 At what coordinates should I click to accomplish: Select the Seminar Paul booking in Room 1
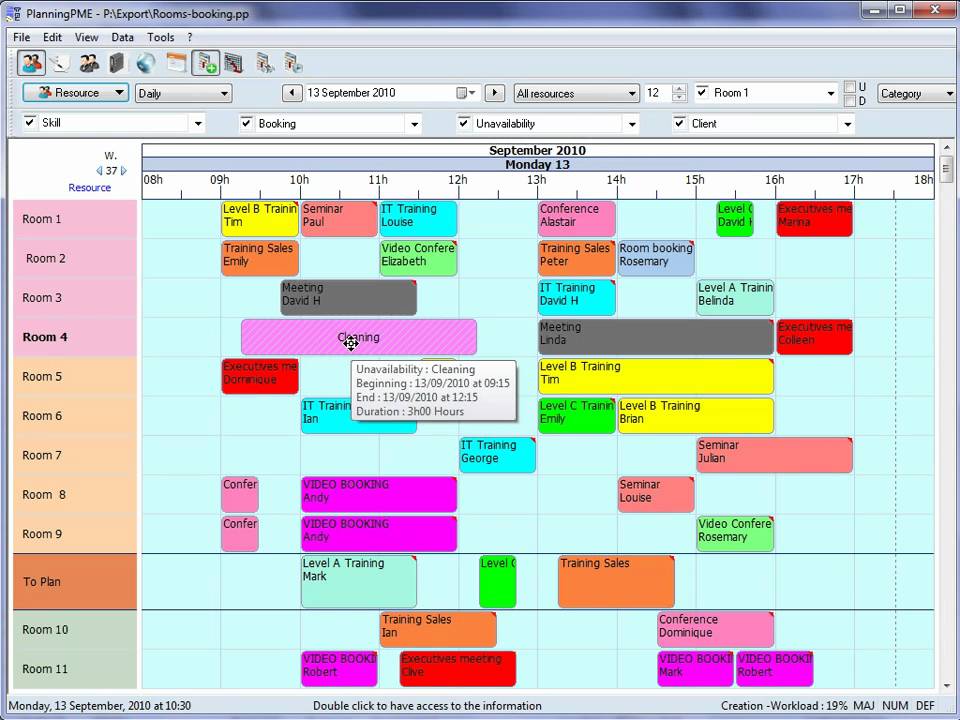339,219
